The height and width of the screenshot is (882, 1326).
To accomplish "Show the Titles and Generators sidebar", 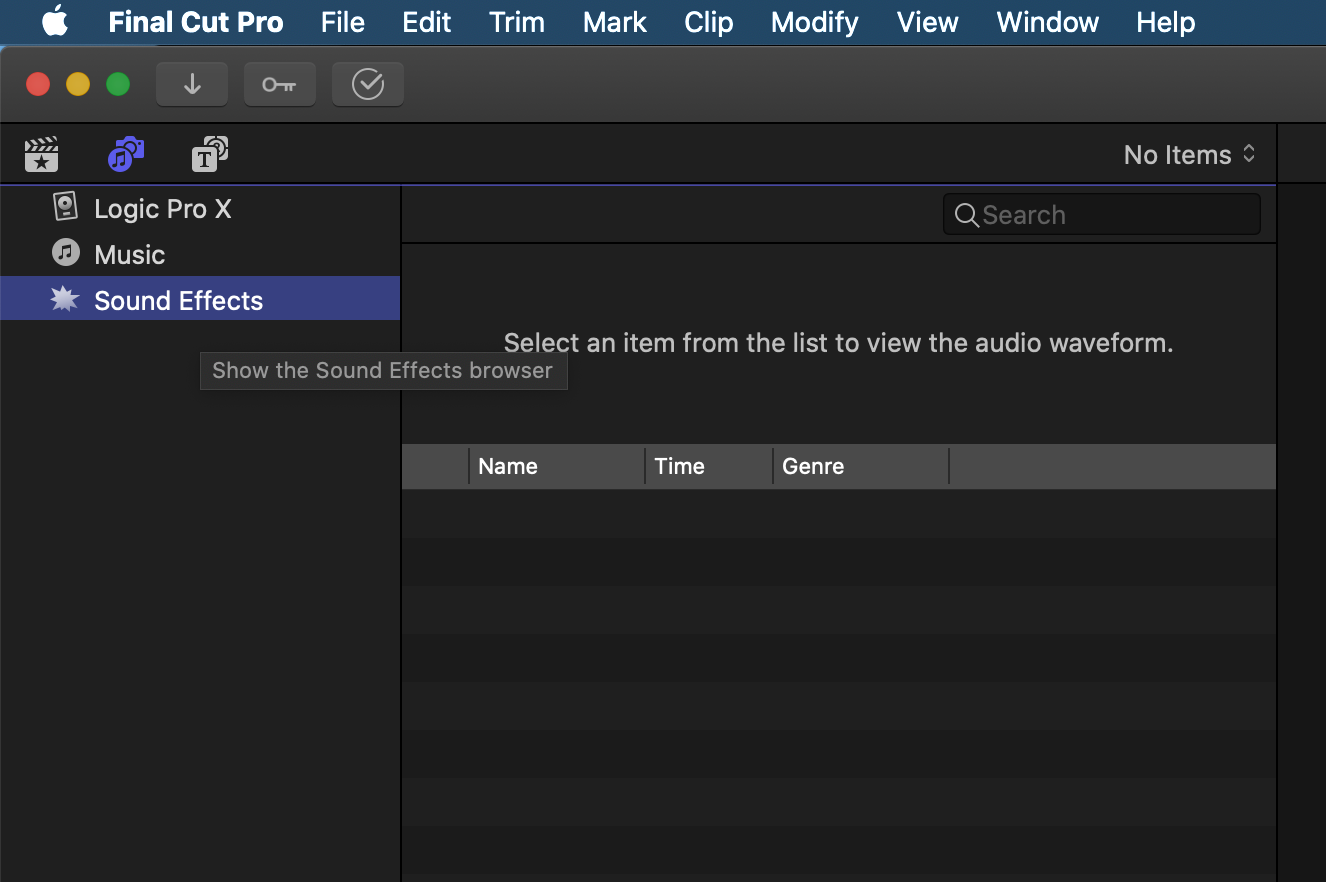I will click(210, 155).
